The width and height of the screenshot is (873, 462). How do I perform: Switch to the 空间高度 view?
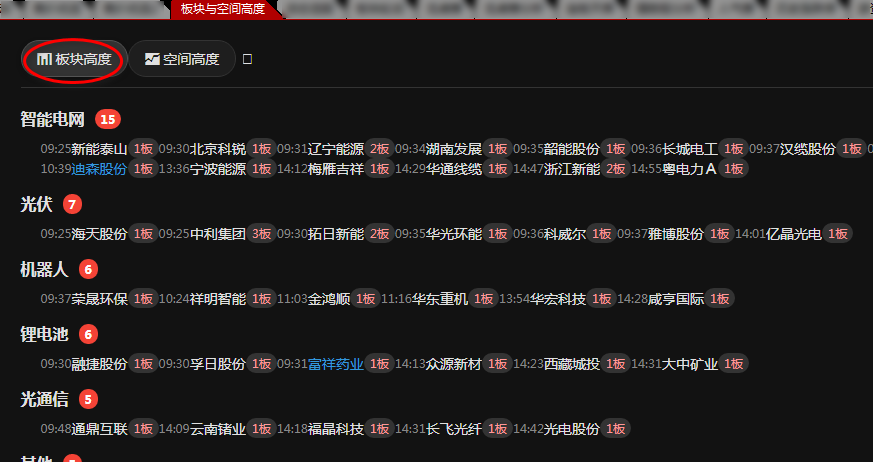pyautogui.click(x=182, y=59)
